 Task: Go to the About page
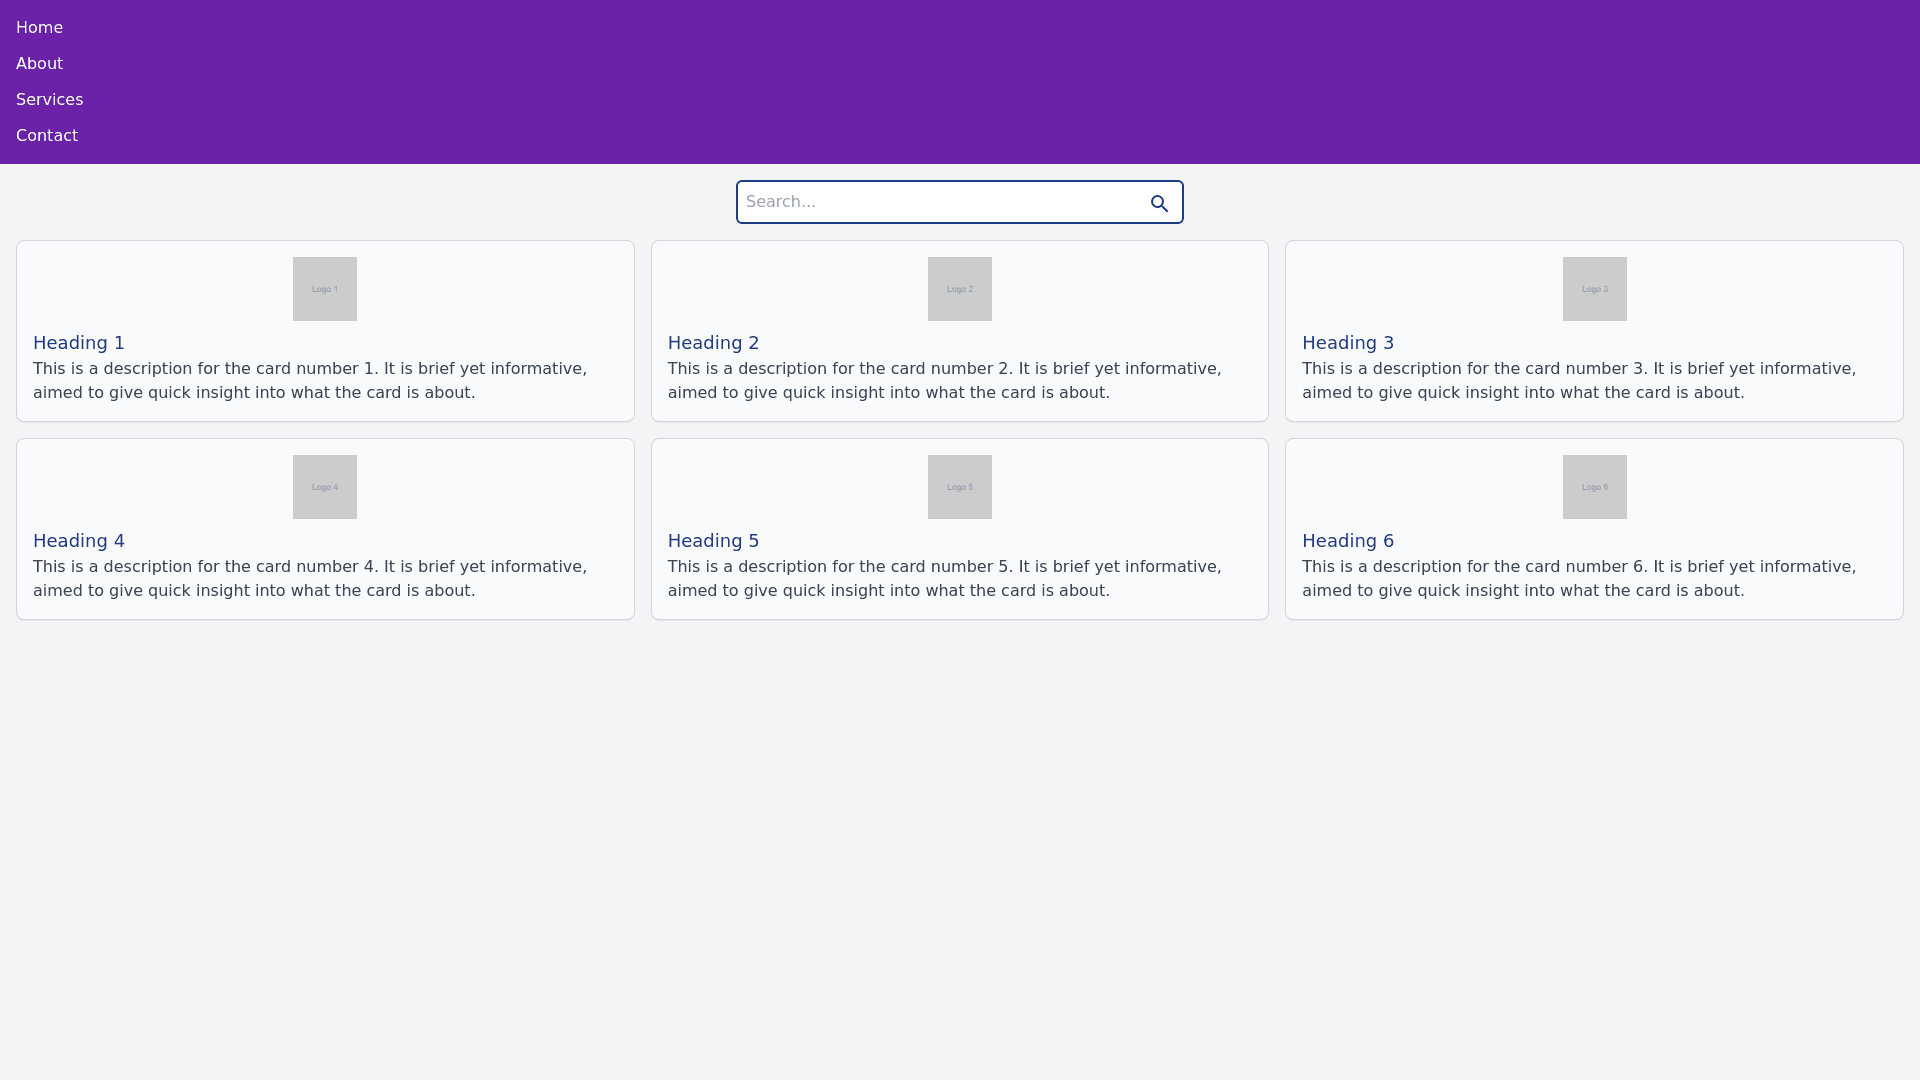39,64
